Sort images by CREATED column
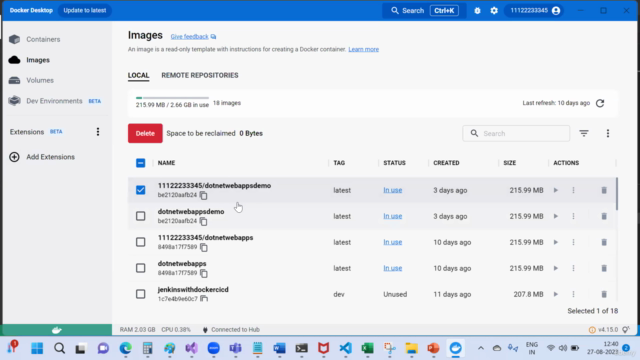Viewport: 640px width, 360px height. 446,163
